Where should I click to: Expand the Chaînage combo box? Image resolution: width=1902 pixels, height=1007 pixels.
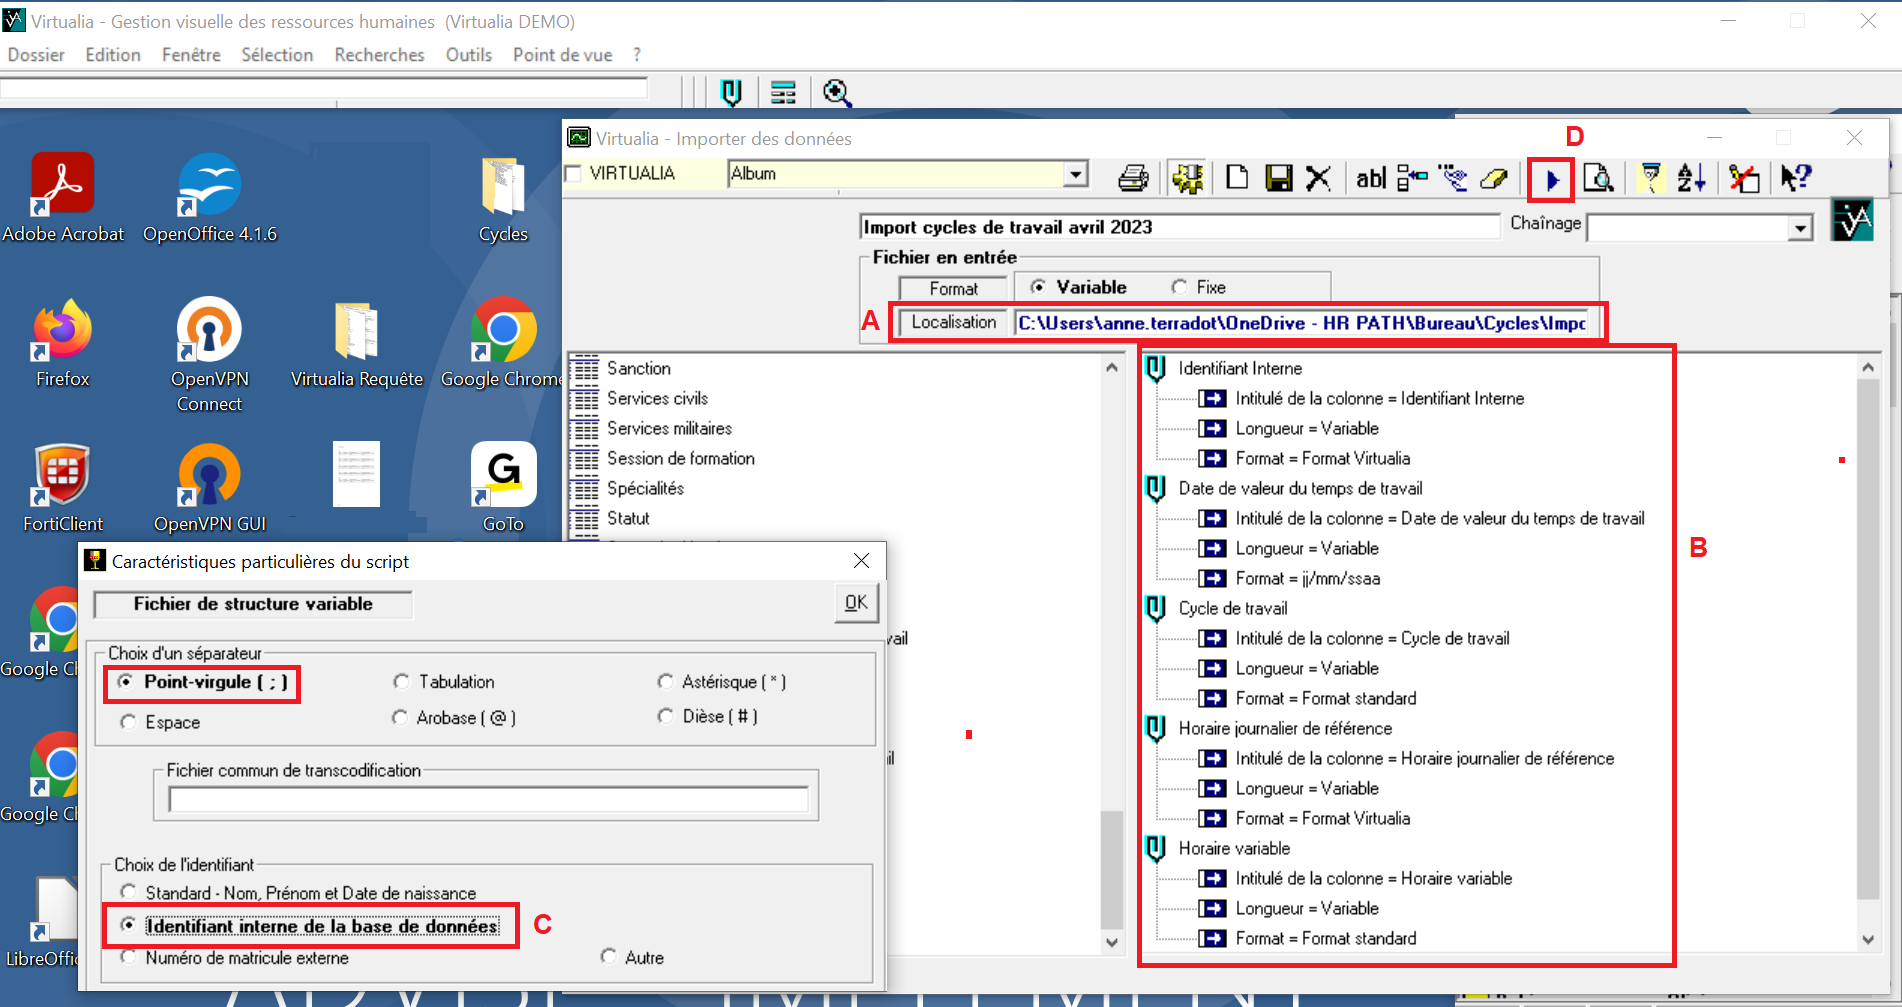coord(1800,228)
